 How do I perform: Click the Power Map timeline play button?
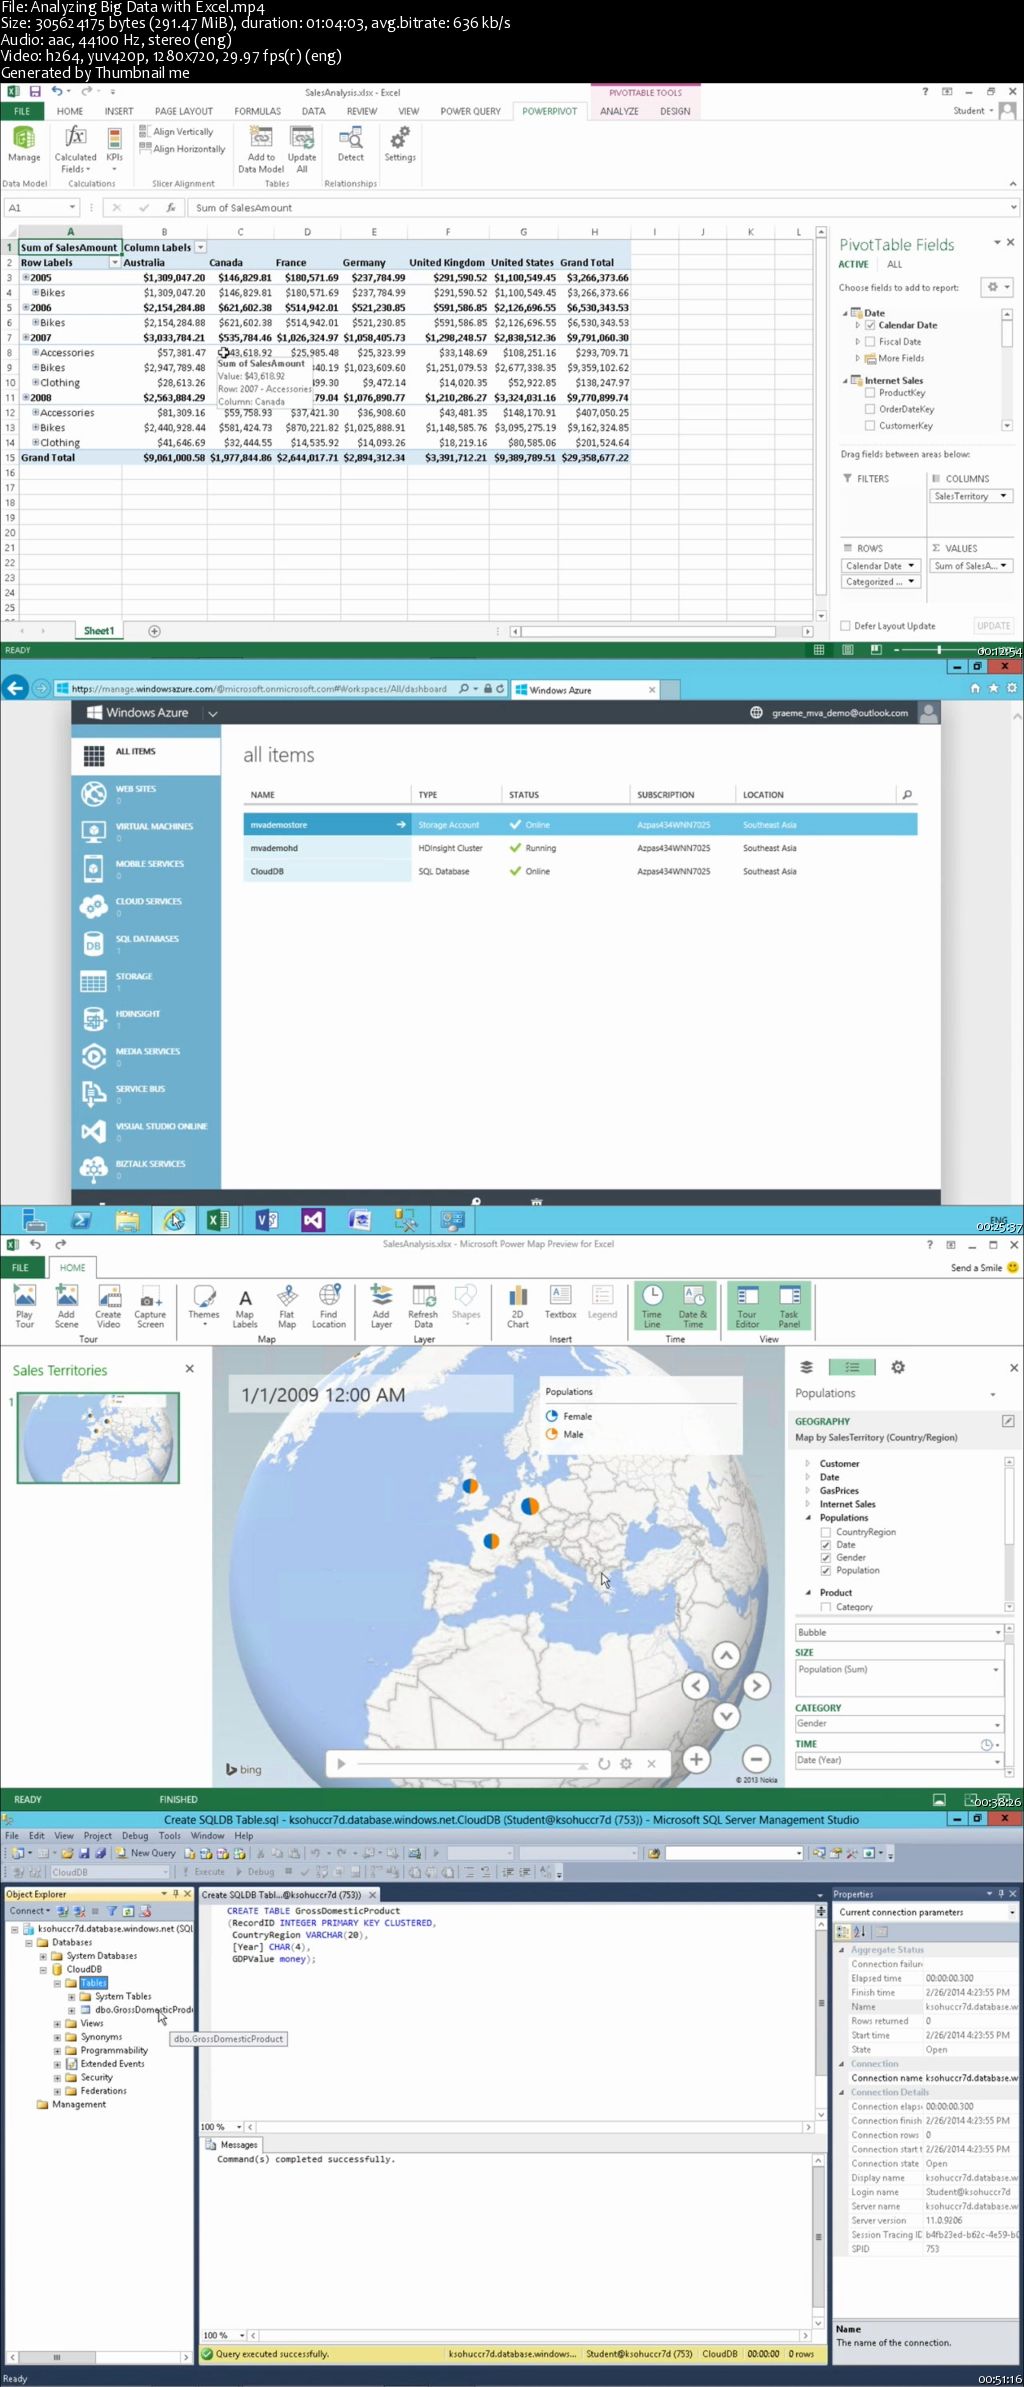coord(341,1764)
